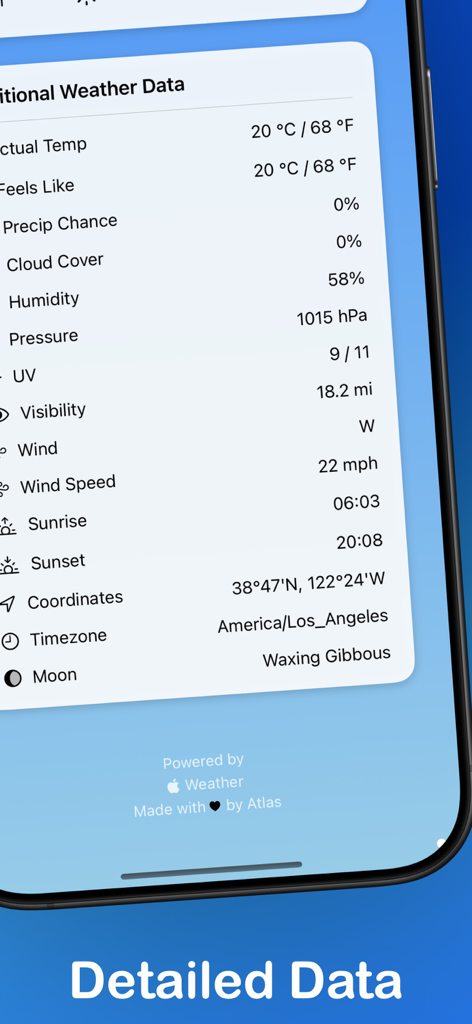
Task: Click the Moon phase icon
Action: [12, 678]
